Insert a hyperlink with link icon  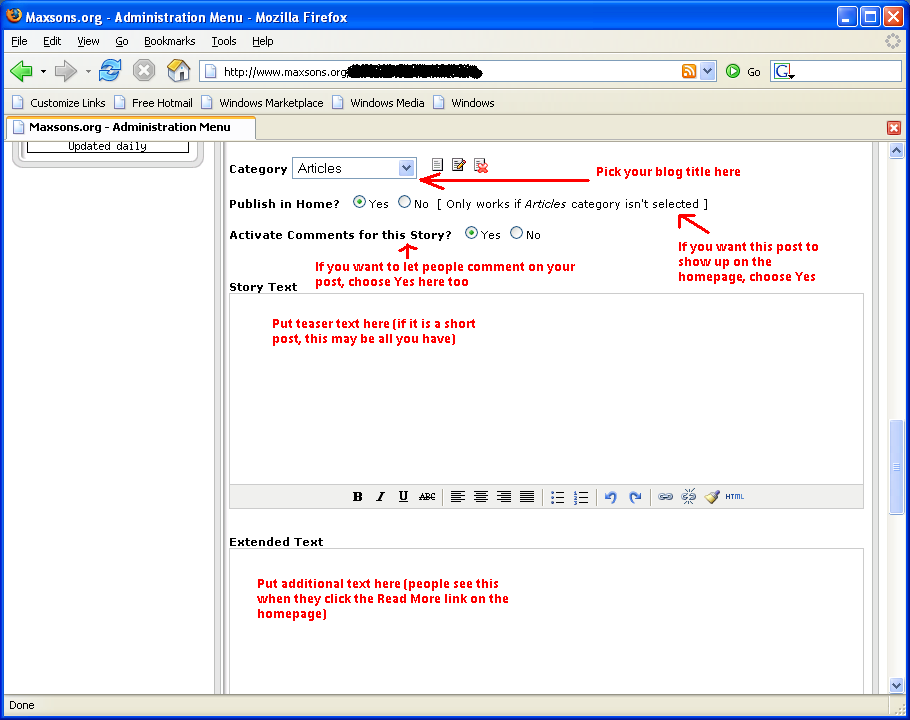click(x=665, y=497)
